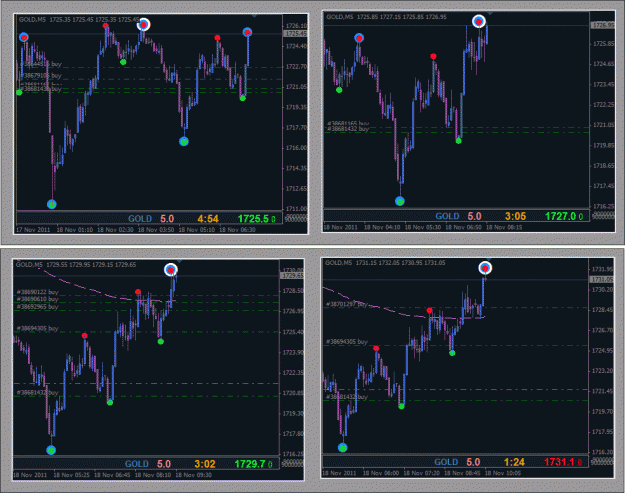Screen dimensions: 625x493
Task: Select the blue-ringed green low marker in the 1729.7 chart
Action: pos(51,450)
